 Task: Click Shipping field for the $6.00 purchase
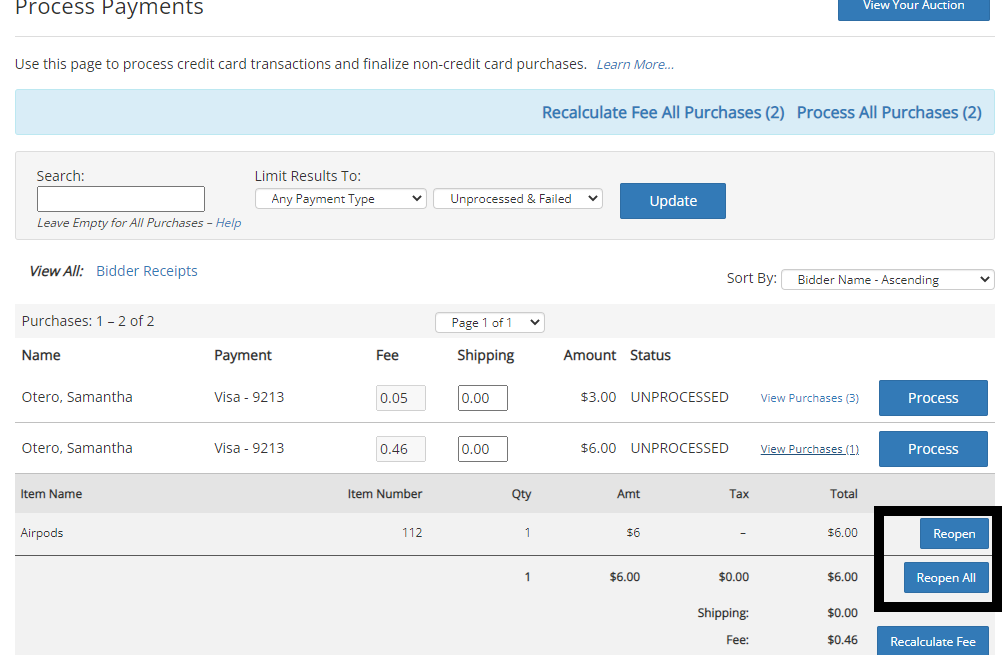(482, 449)
